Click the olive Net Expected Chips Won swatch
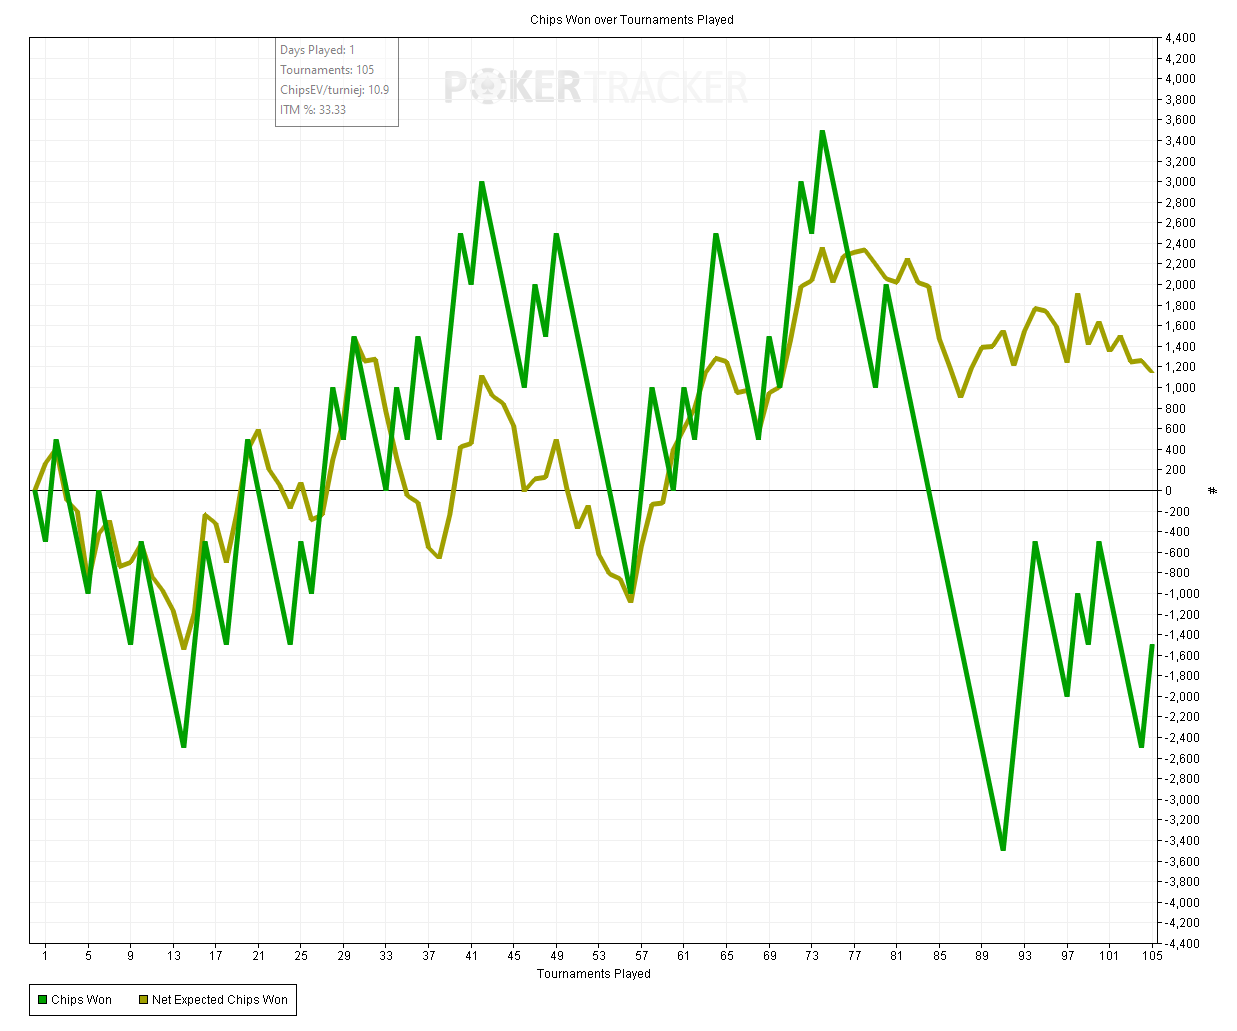 point(143,1000)
